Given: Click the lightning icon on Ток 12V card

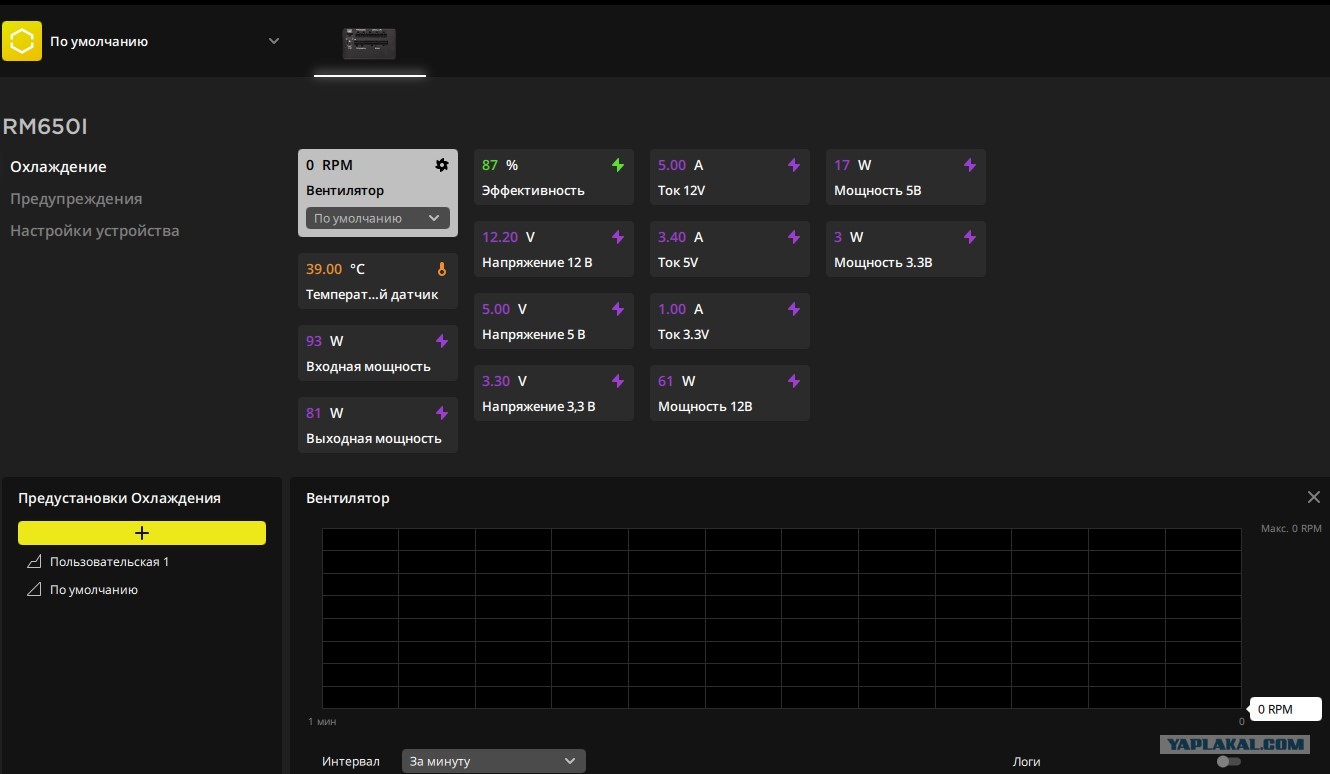Looking at the screenshot, I should (794, 165).
